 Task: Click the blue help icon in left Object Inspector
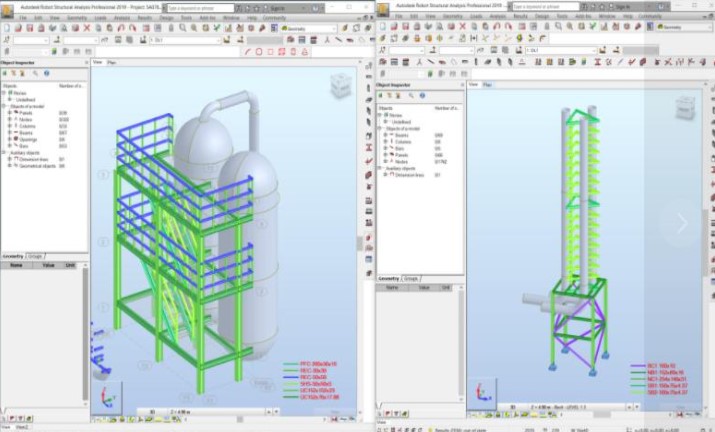[47, 73]
